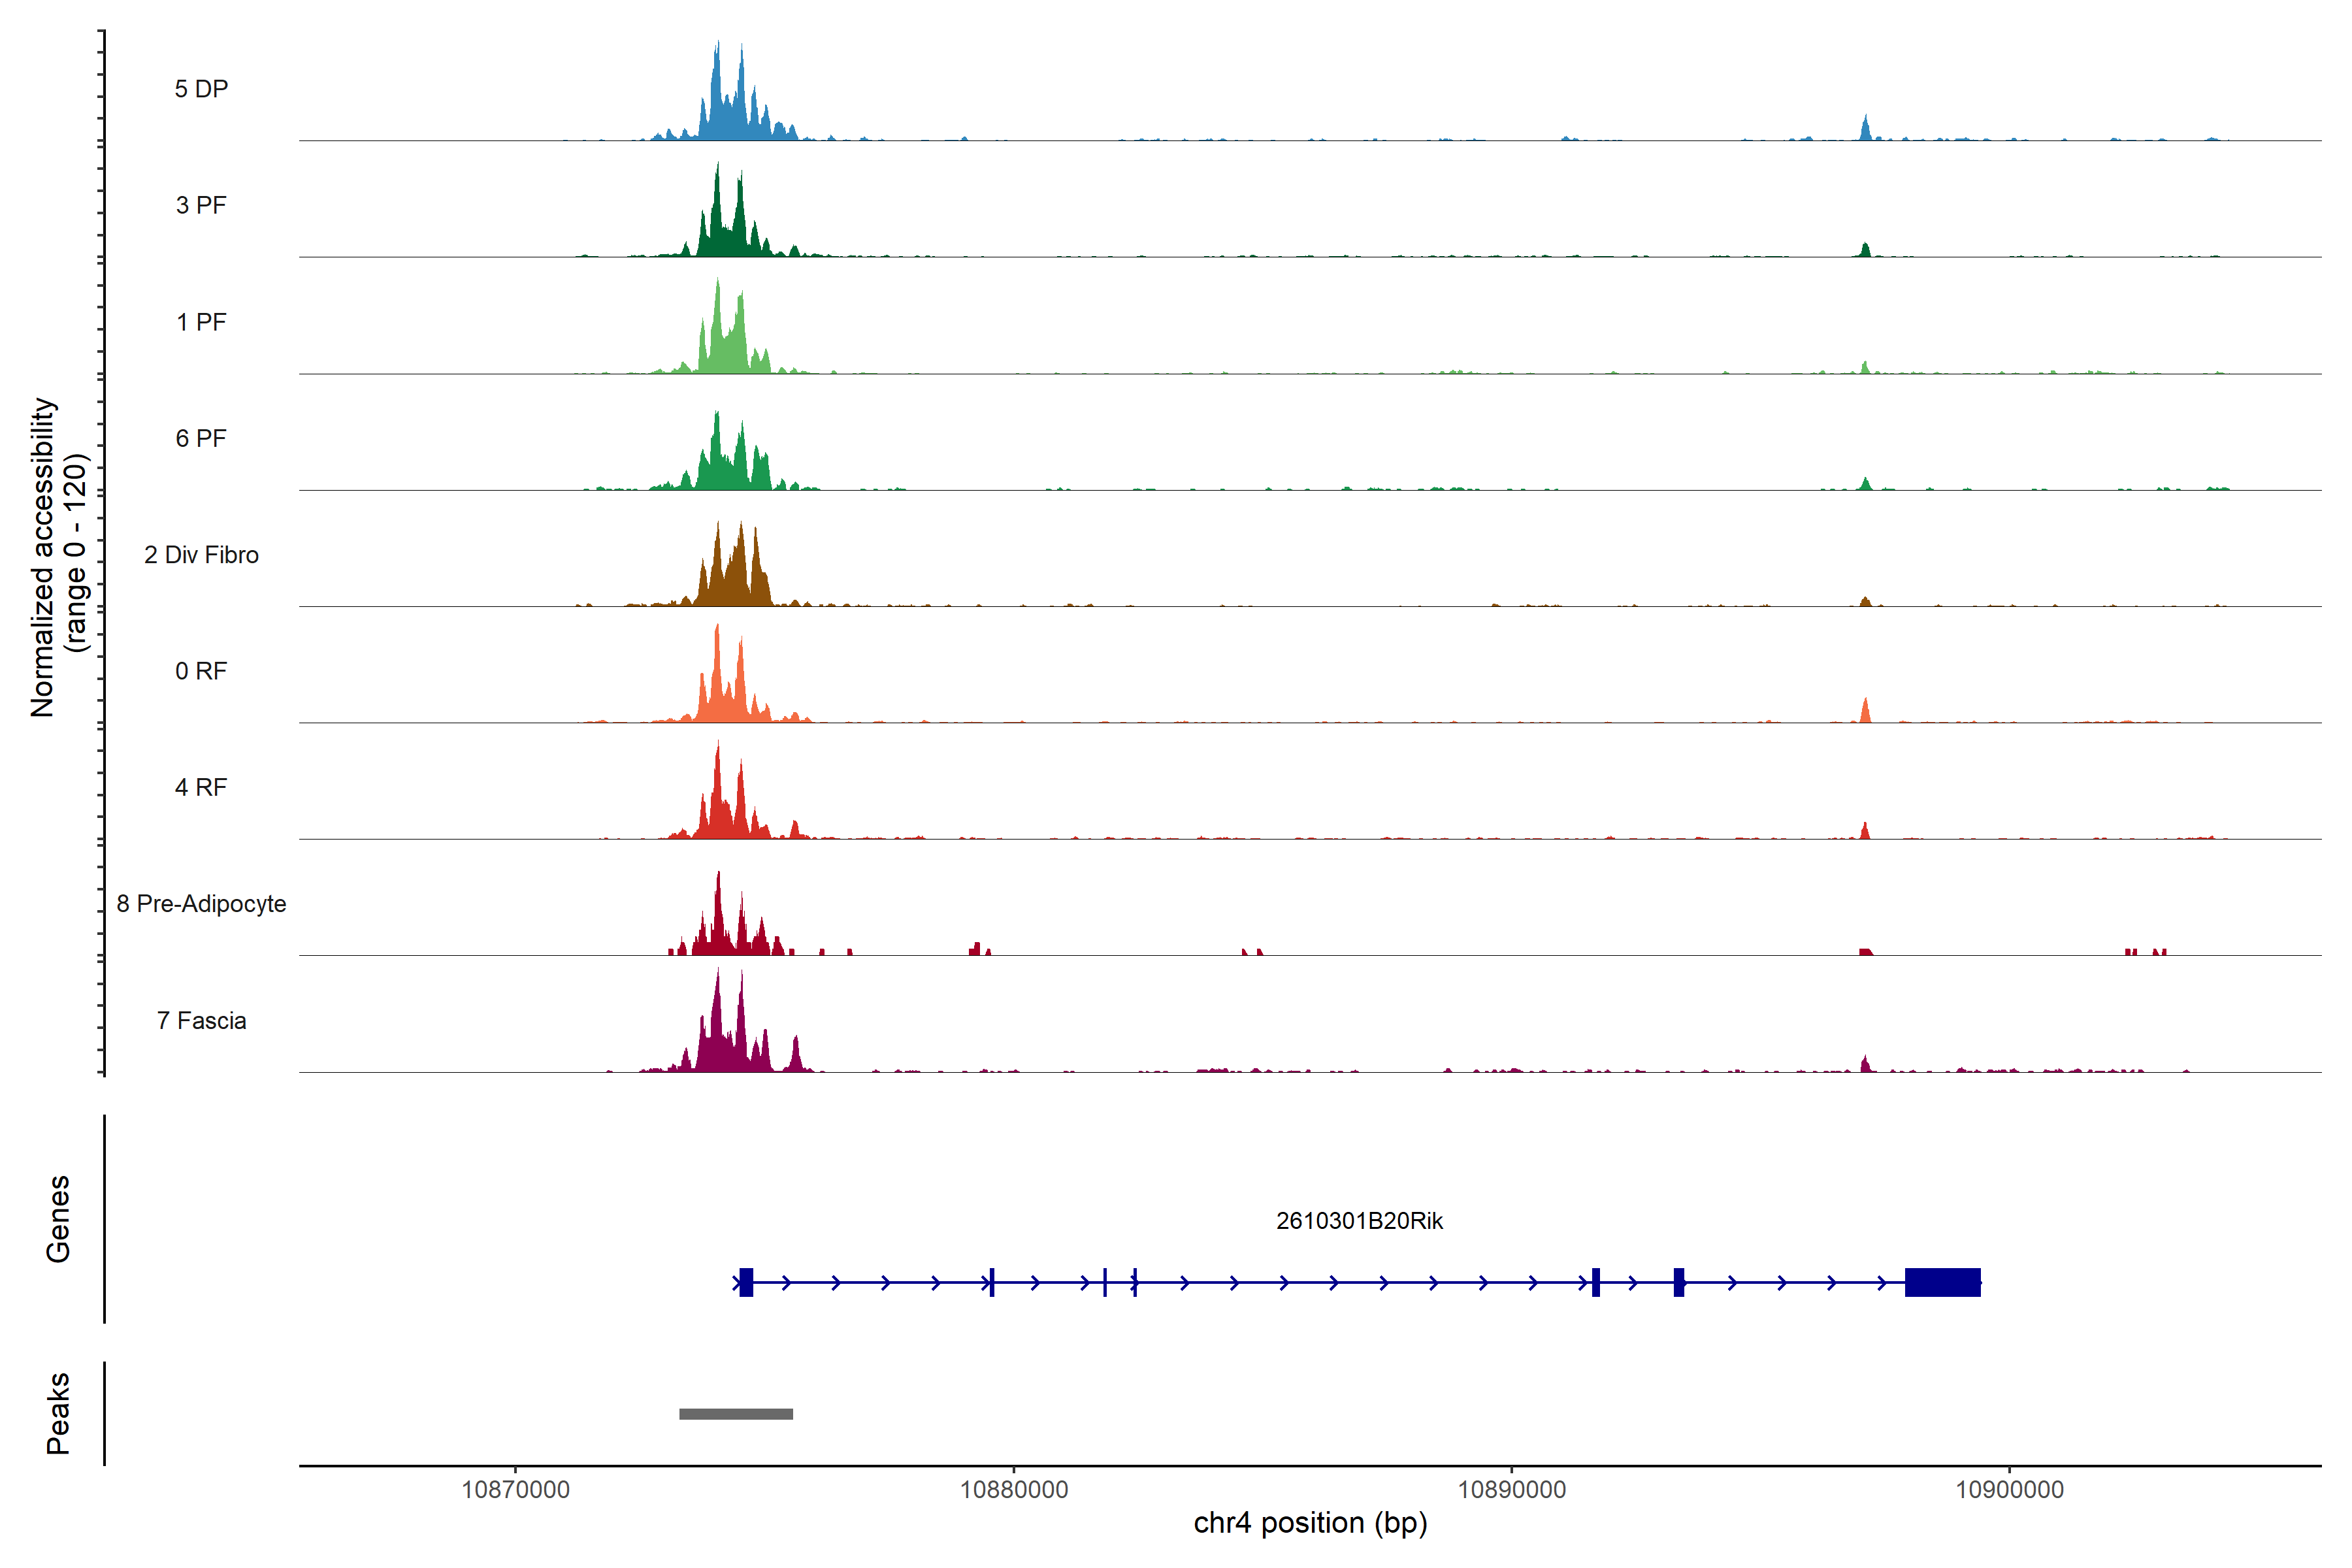Click the 10900000 axis tick label
The image size is (2352, 1568).
click(x=2009, y=1490)
